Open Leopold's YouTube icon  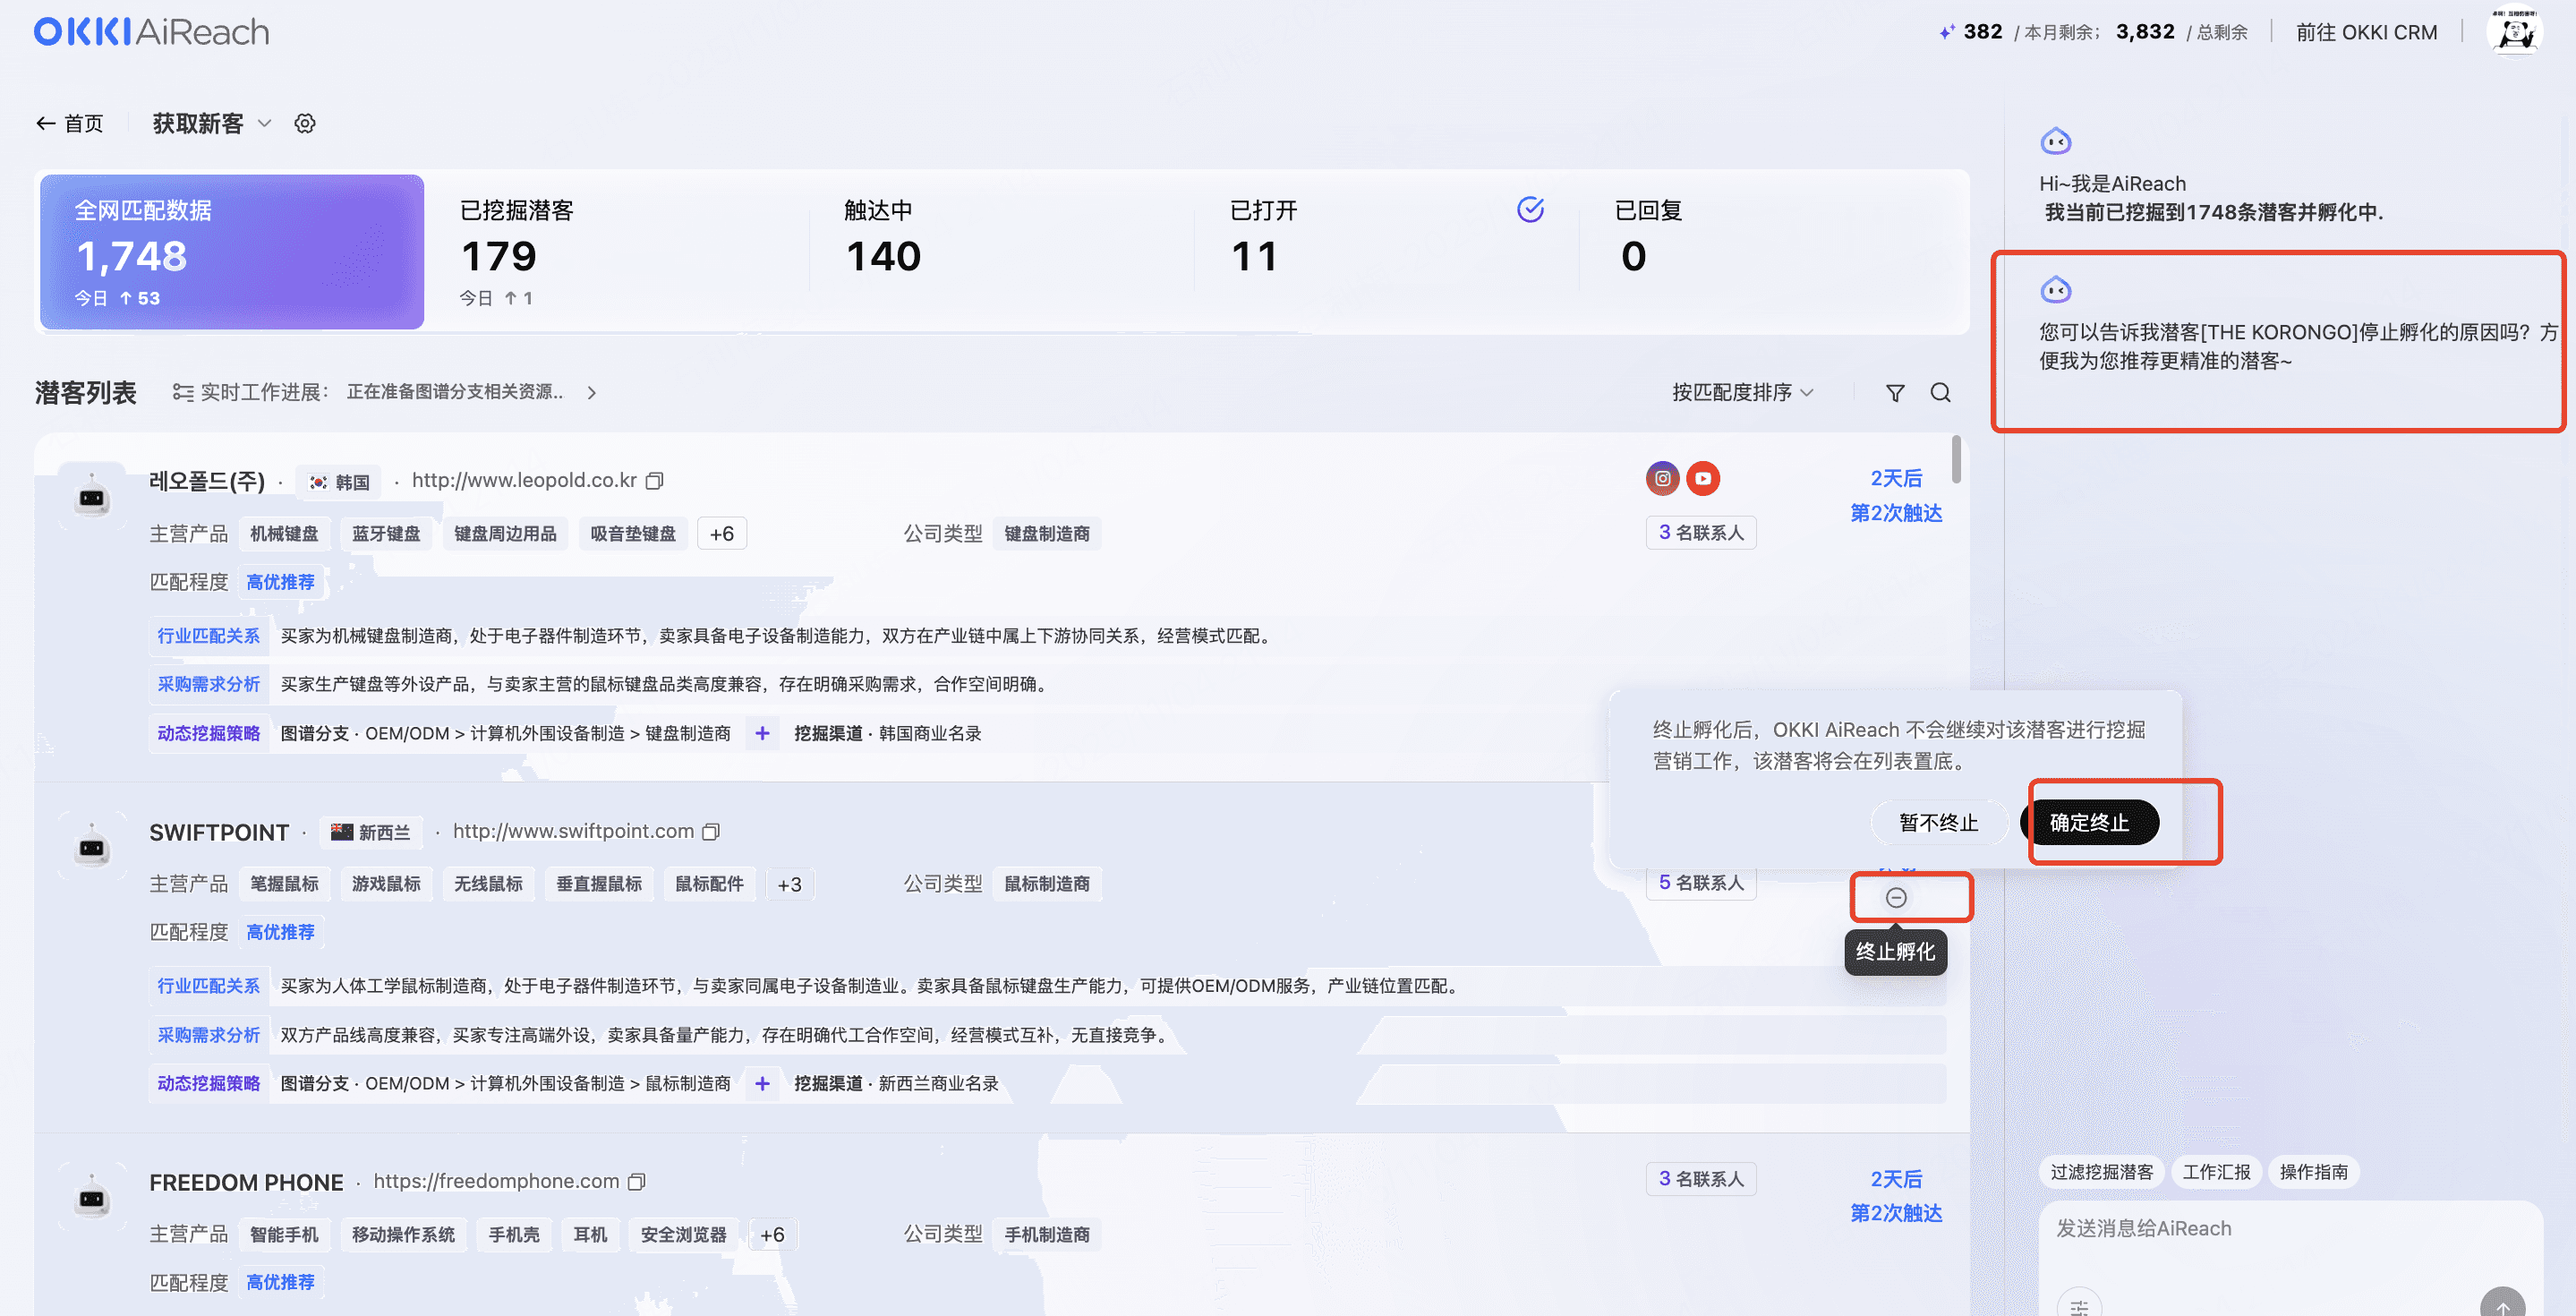1702,479
